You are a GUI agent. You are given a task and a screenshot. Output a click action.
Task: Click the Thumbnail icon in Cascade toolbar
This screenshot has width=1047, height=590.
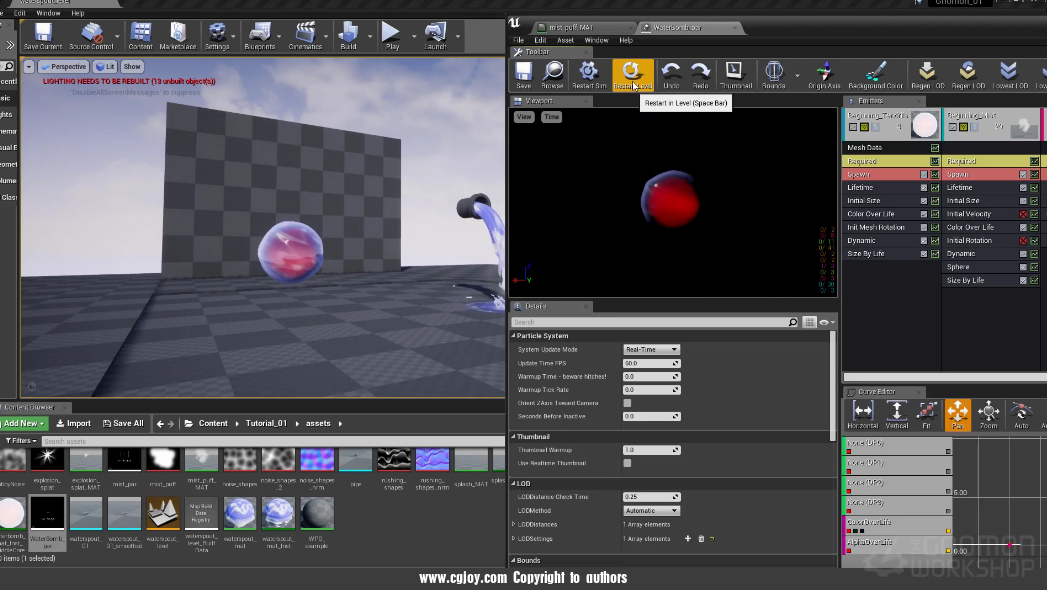point(735,73)
